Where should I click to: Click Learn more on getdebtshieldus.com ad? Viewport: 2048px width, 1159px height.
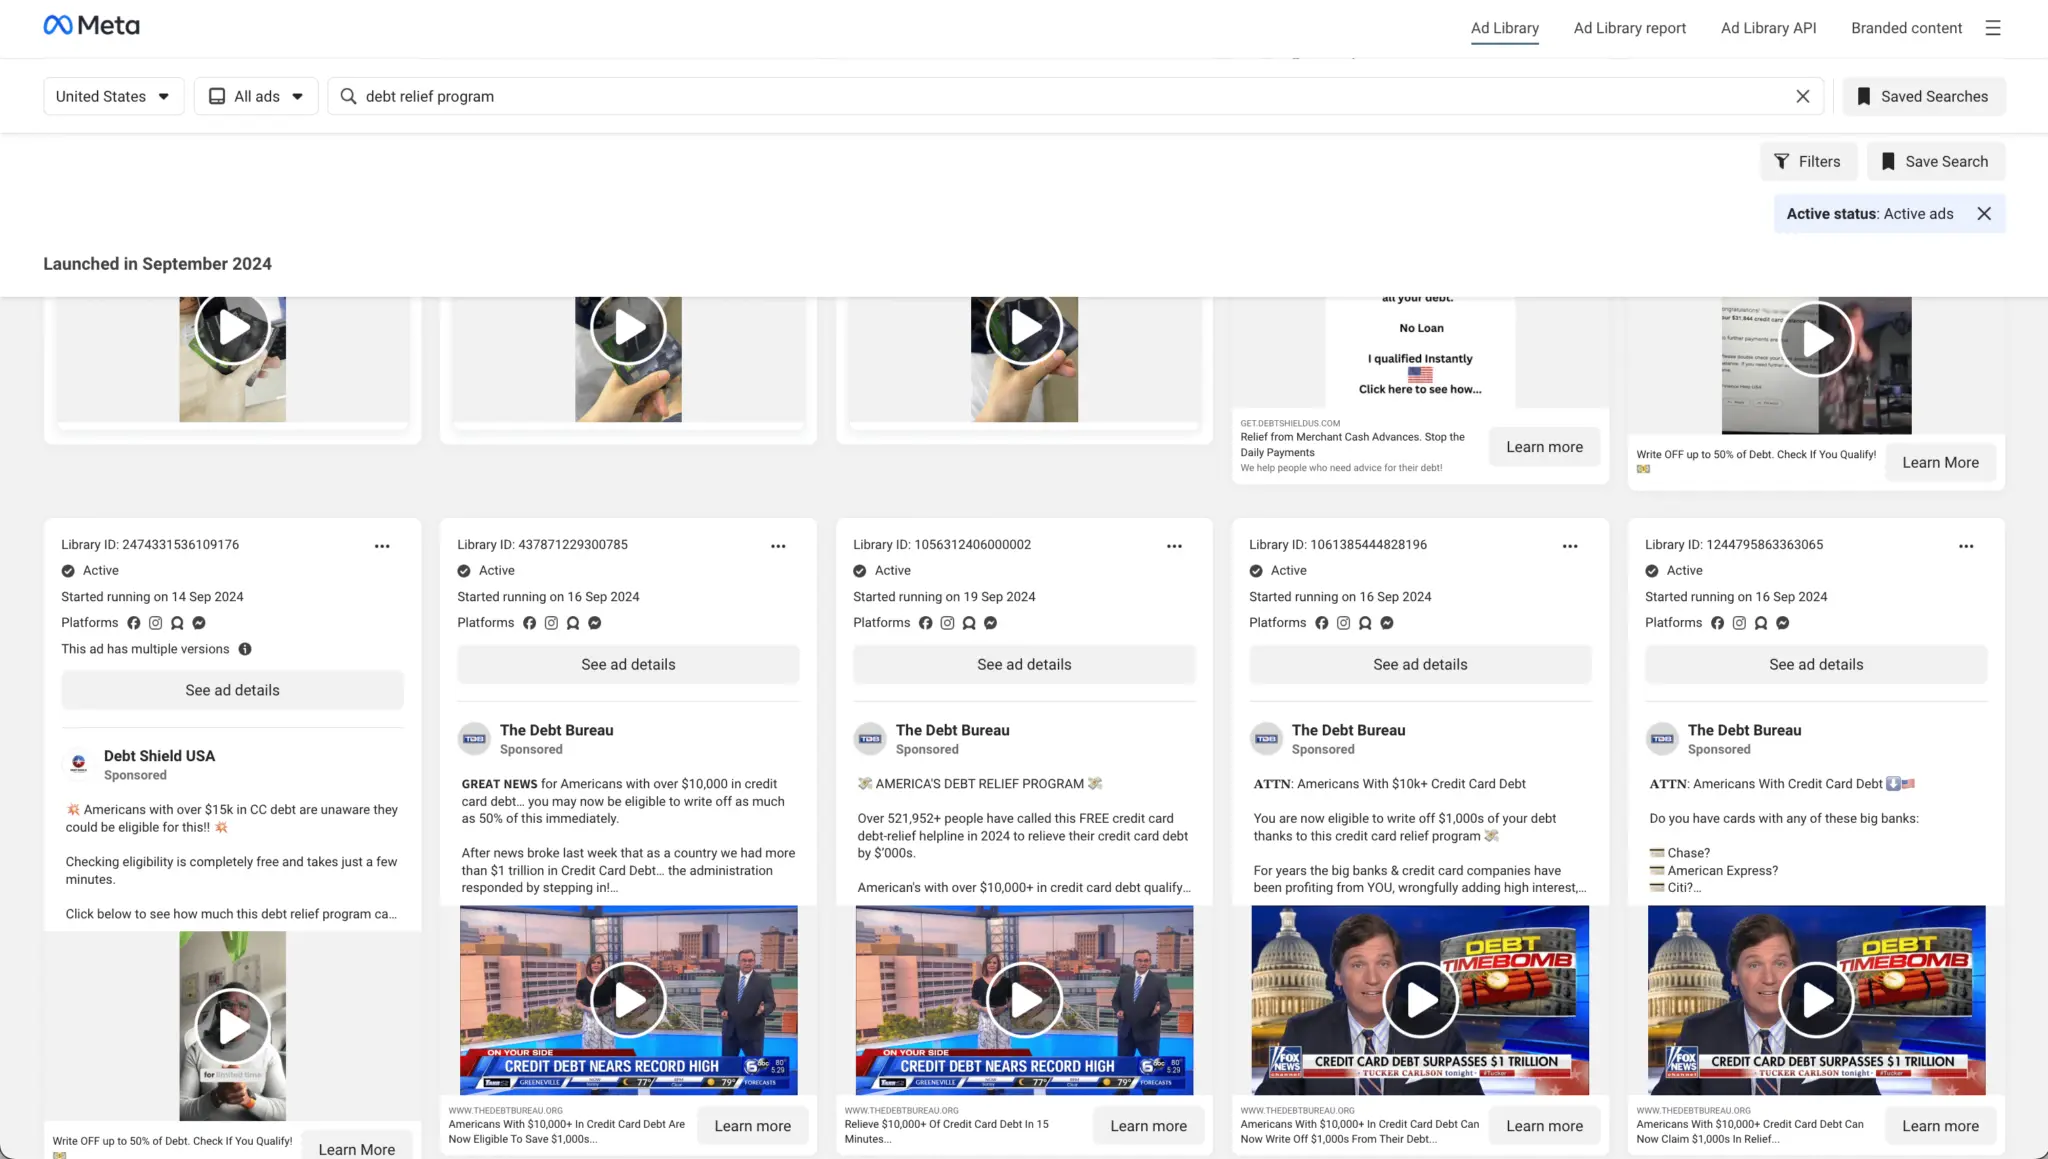pyautogui.click(x=1544, y=447)
